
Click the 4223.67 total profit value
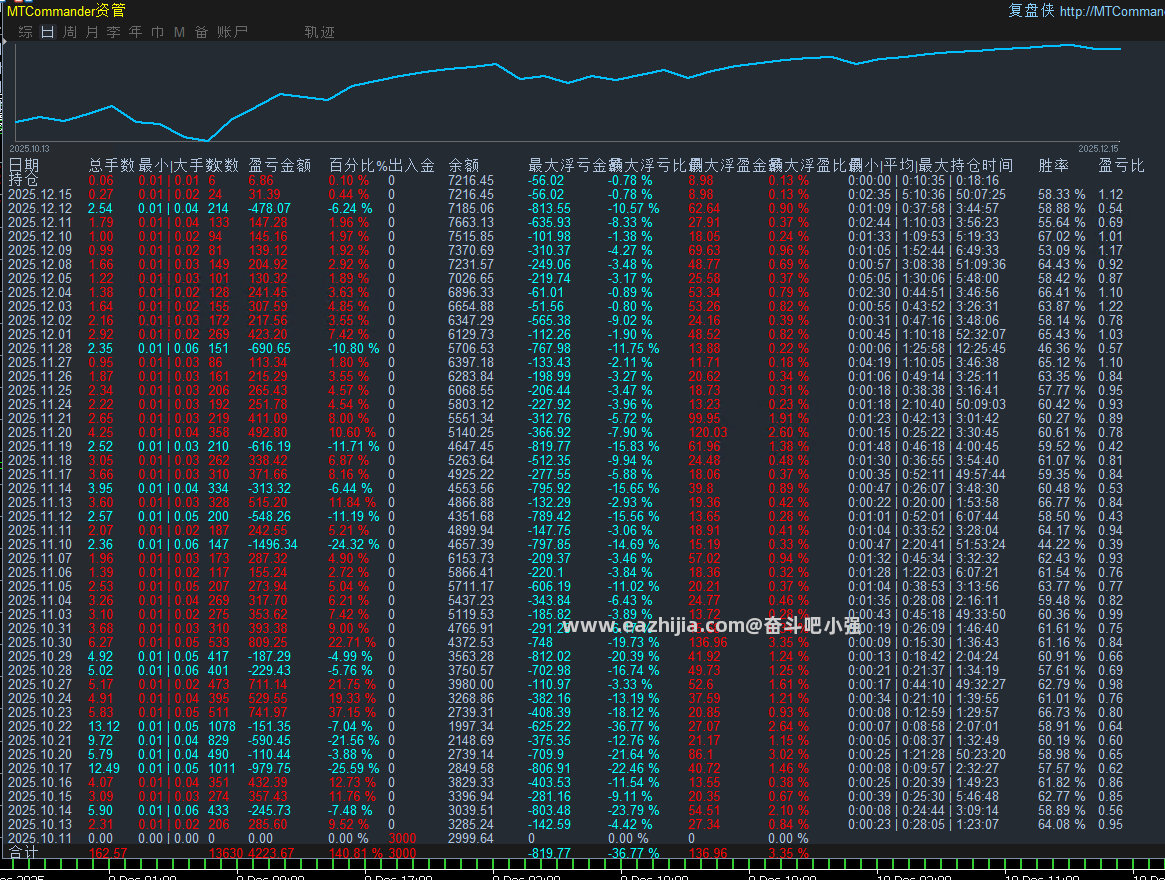click(x=271, y=853)
